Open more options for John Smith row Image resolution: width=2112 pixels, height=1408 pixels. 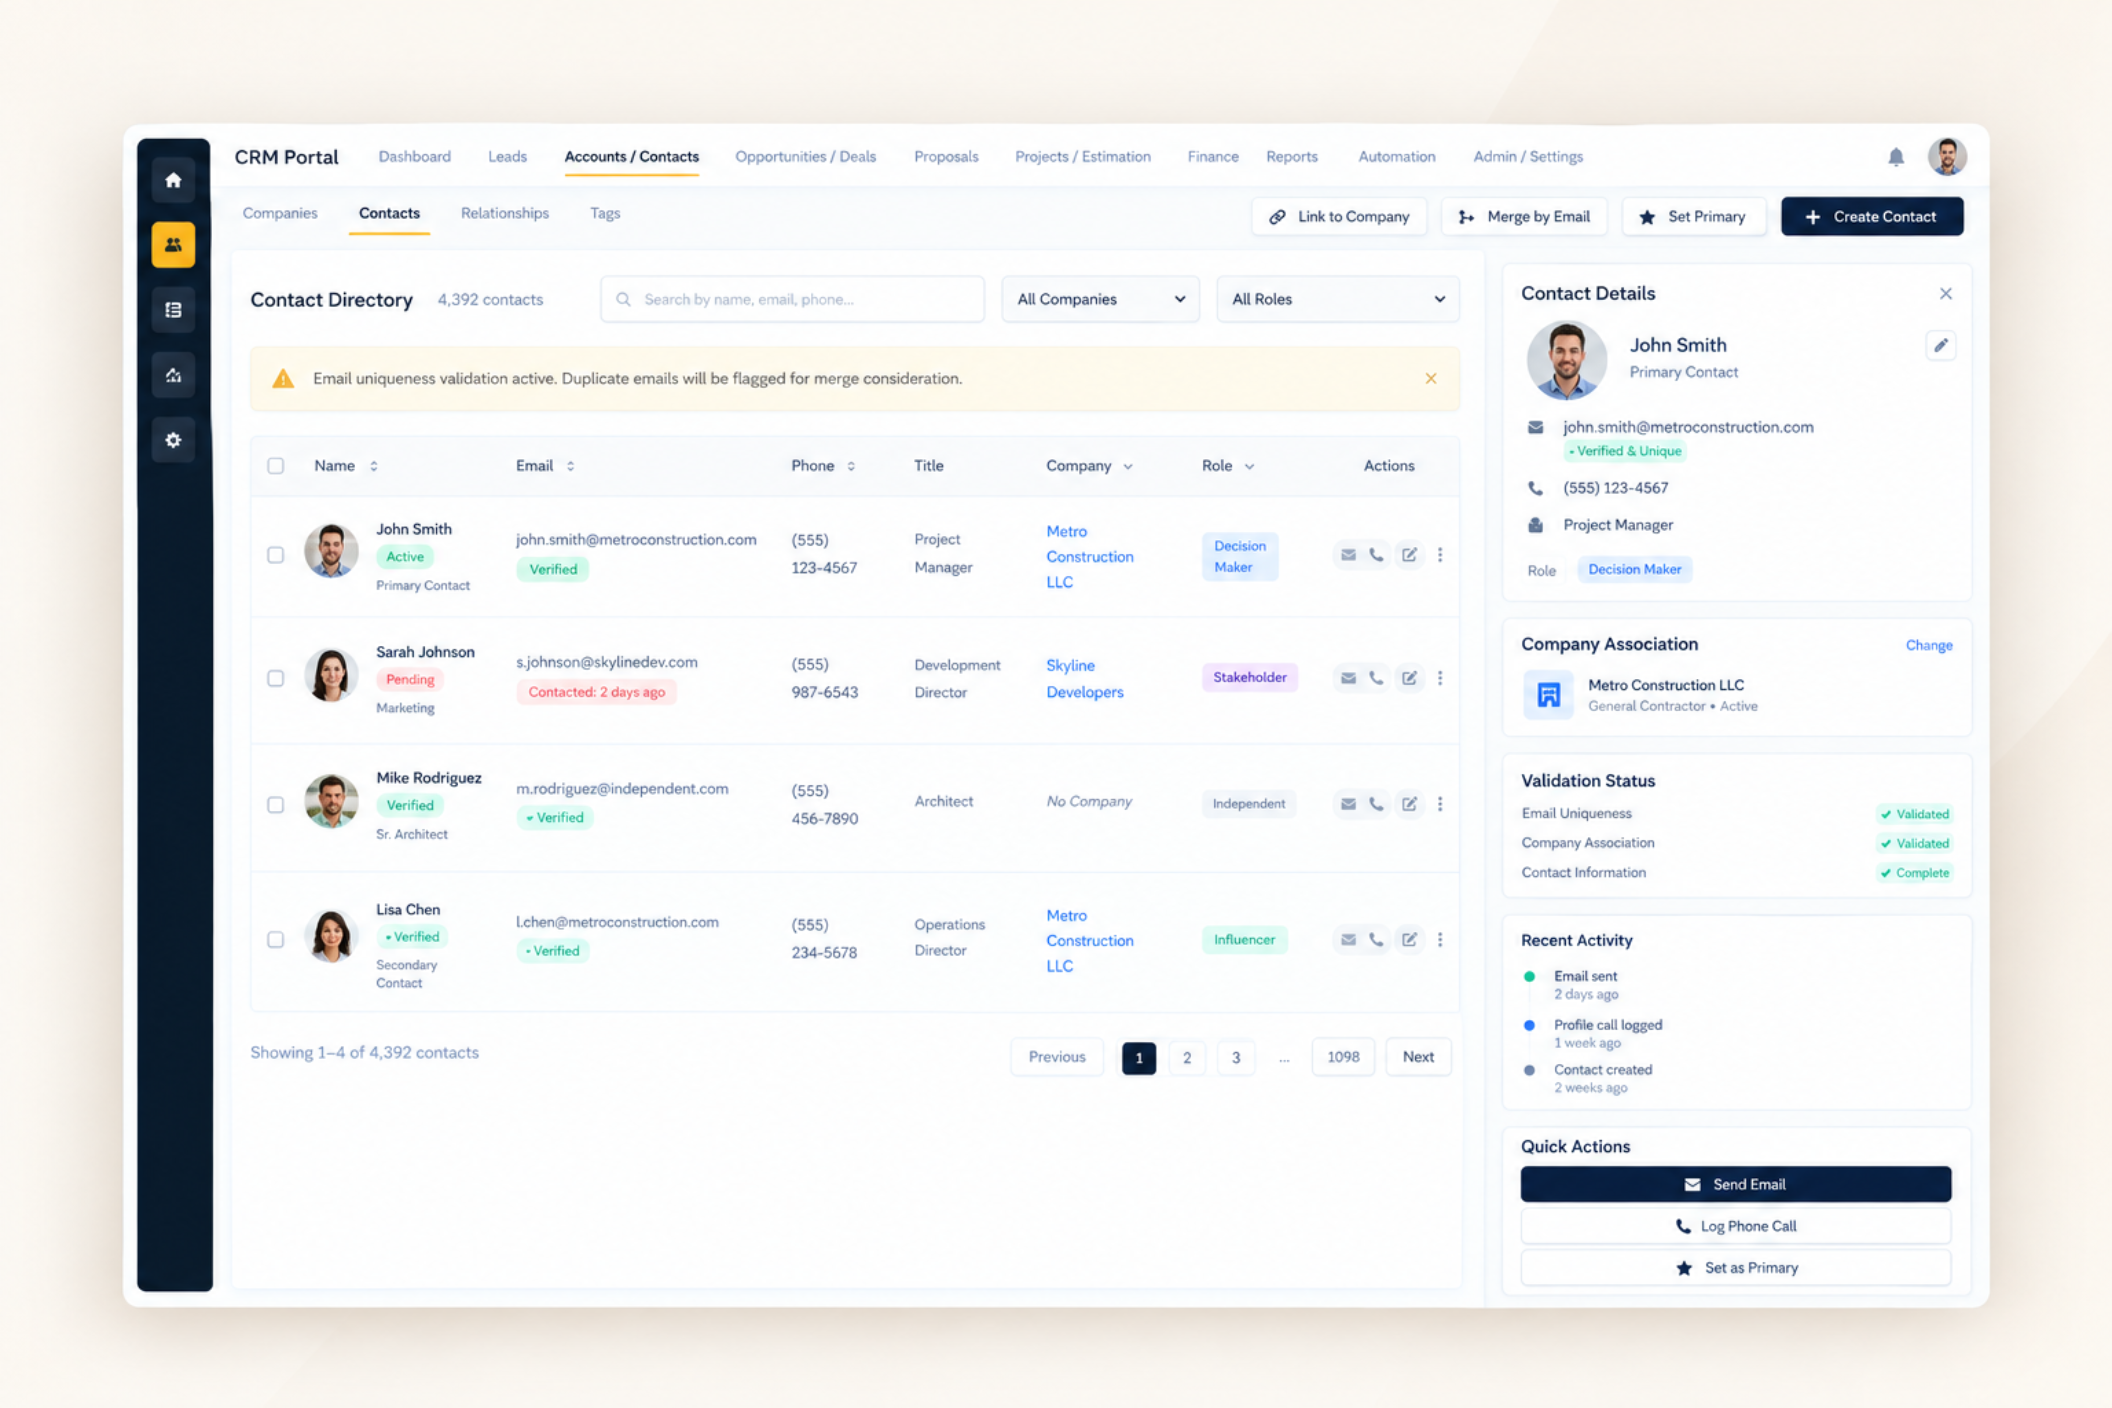(x=1439, y=555)
